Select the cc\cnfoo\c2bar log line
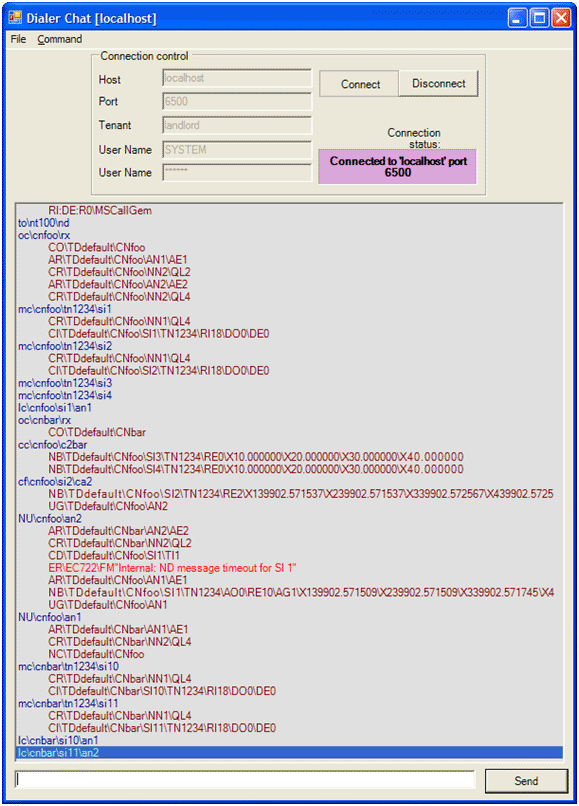Image resolution: width=579 pixels, height=806 pixels. click(52, 445)
